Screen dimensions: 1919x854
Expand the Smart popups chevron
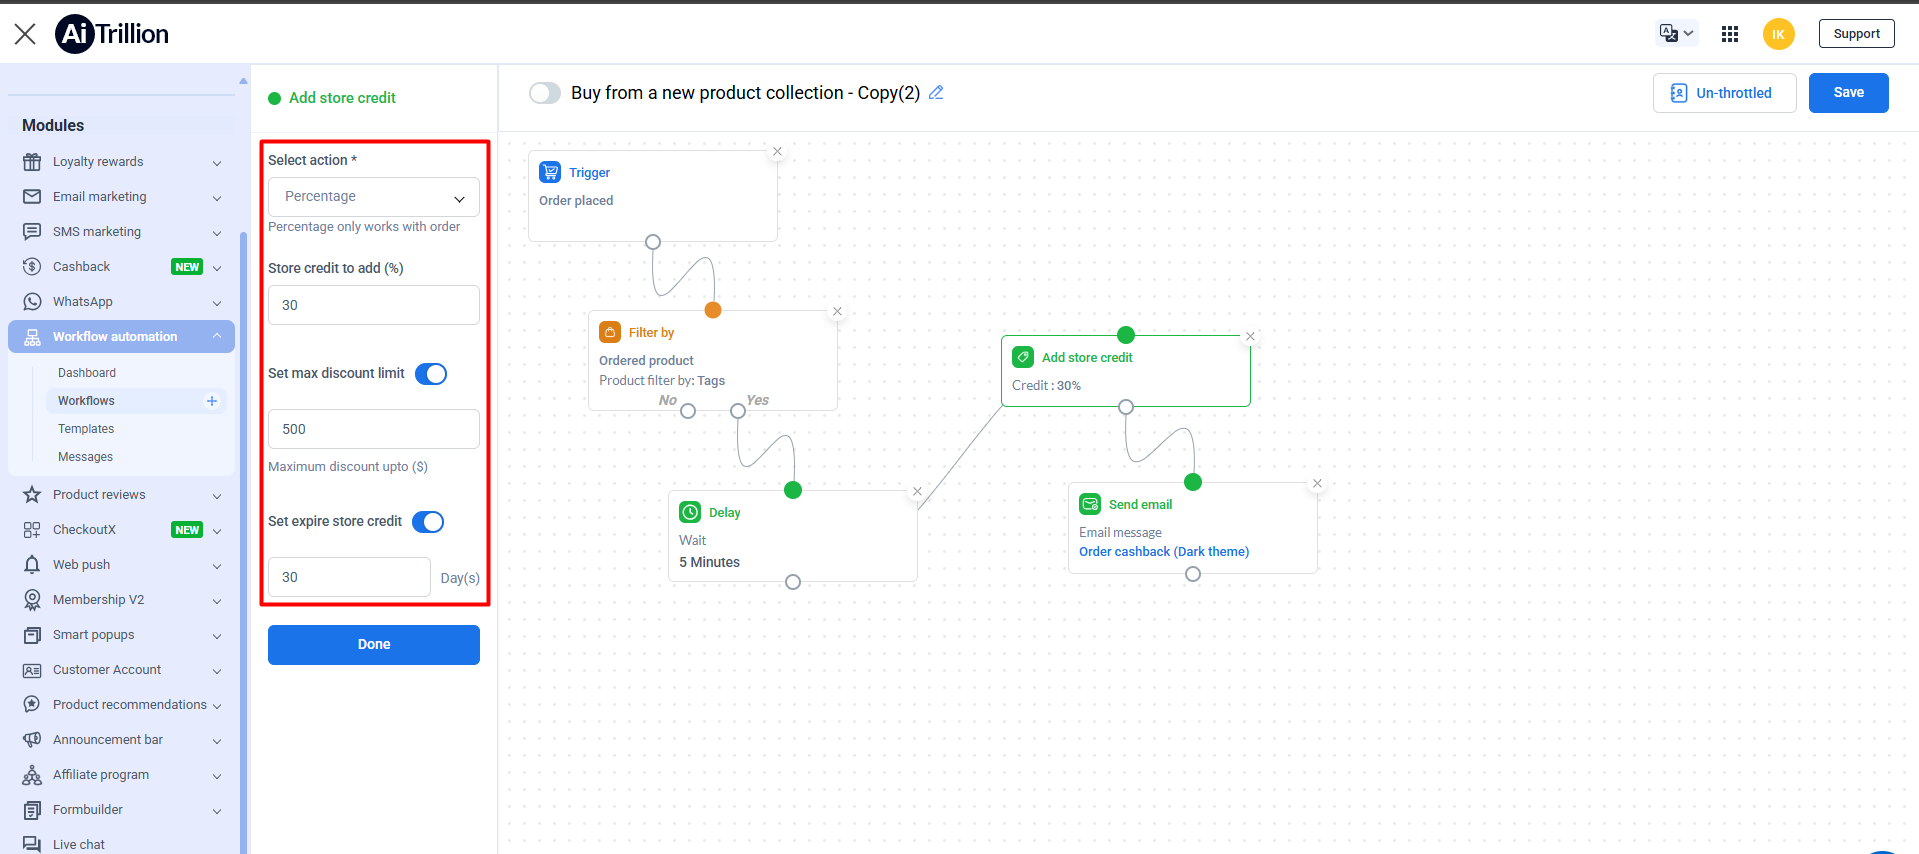pyautogui.click(x=217, y=636)
